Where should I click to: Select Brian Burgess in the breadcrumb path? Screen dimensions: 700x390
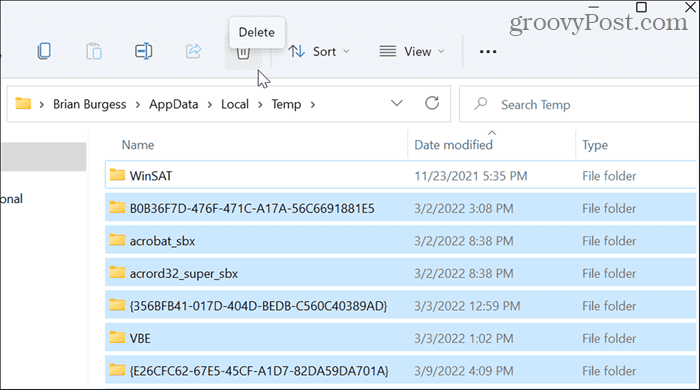point(89,104)
